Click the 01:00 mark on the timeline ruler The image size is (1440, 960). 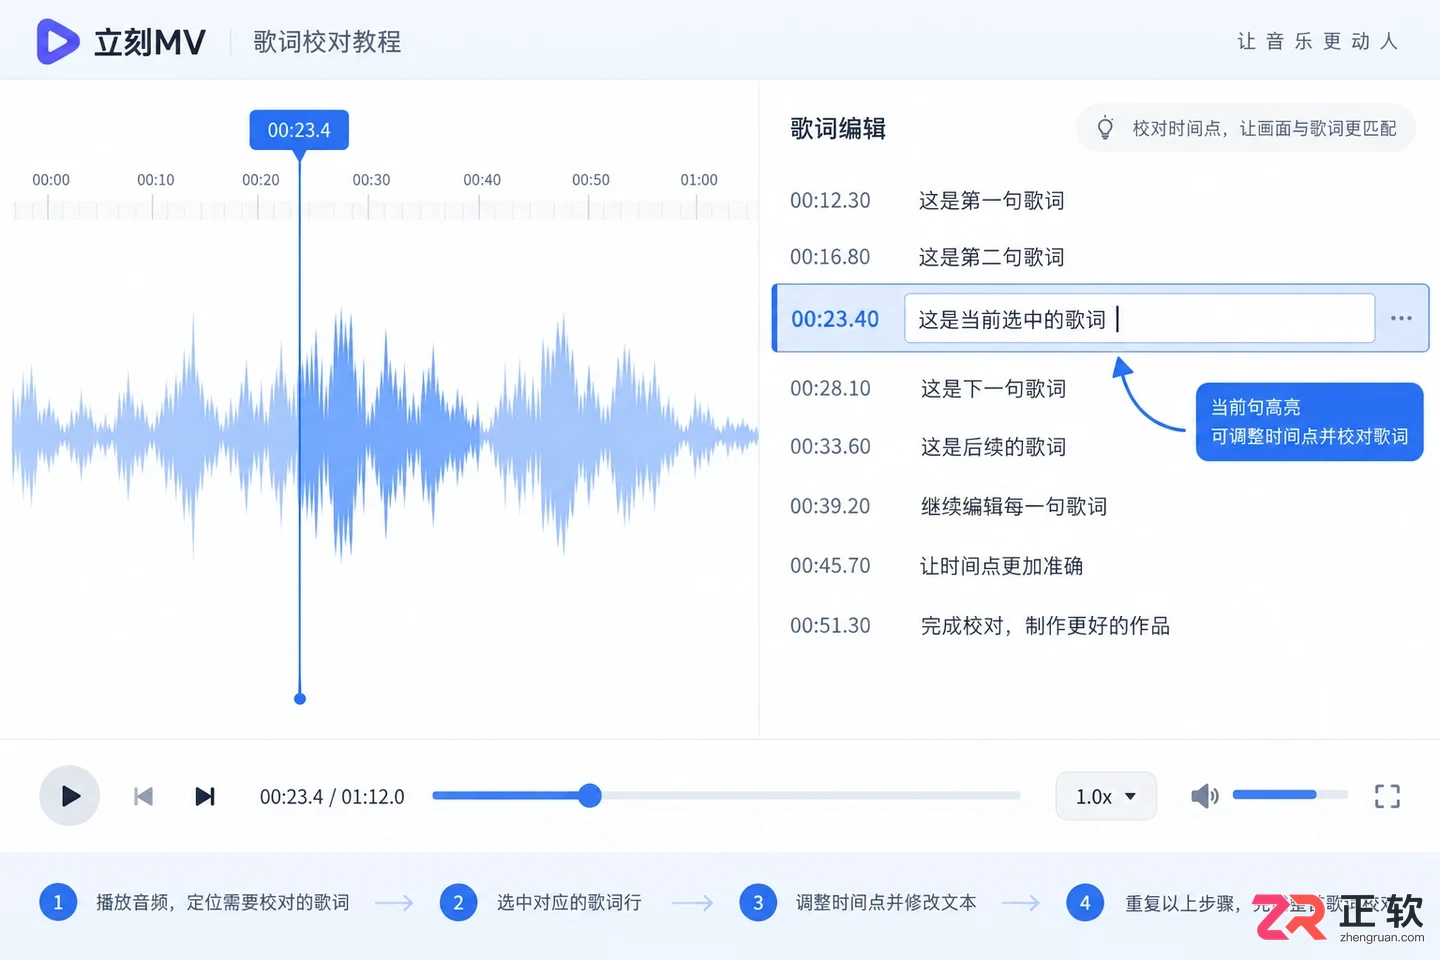[x=699, y=180]
